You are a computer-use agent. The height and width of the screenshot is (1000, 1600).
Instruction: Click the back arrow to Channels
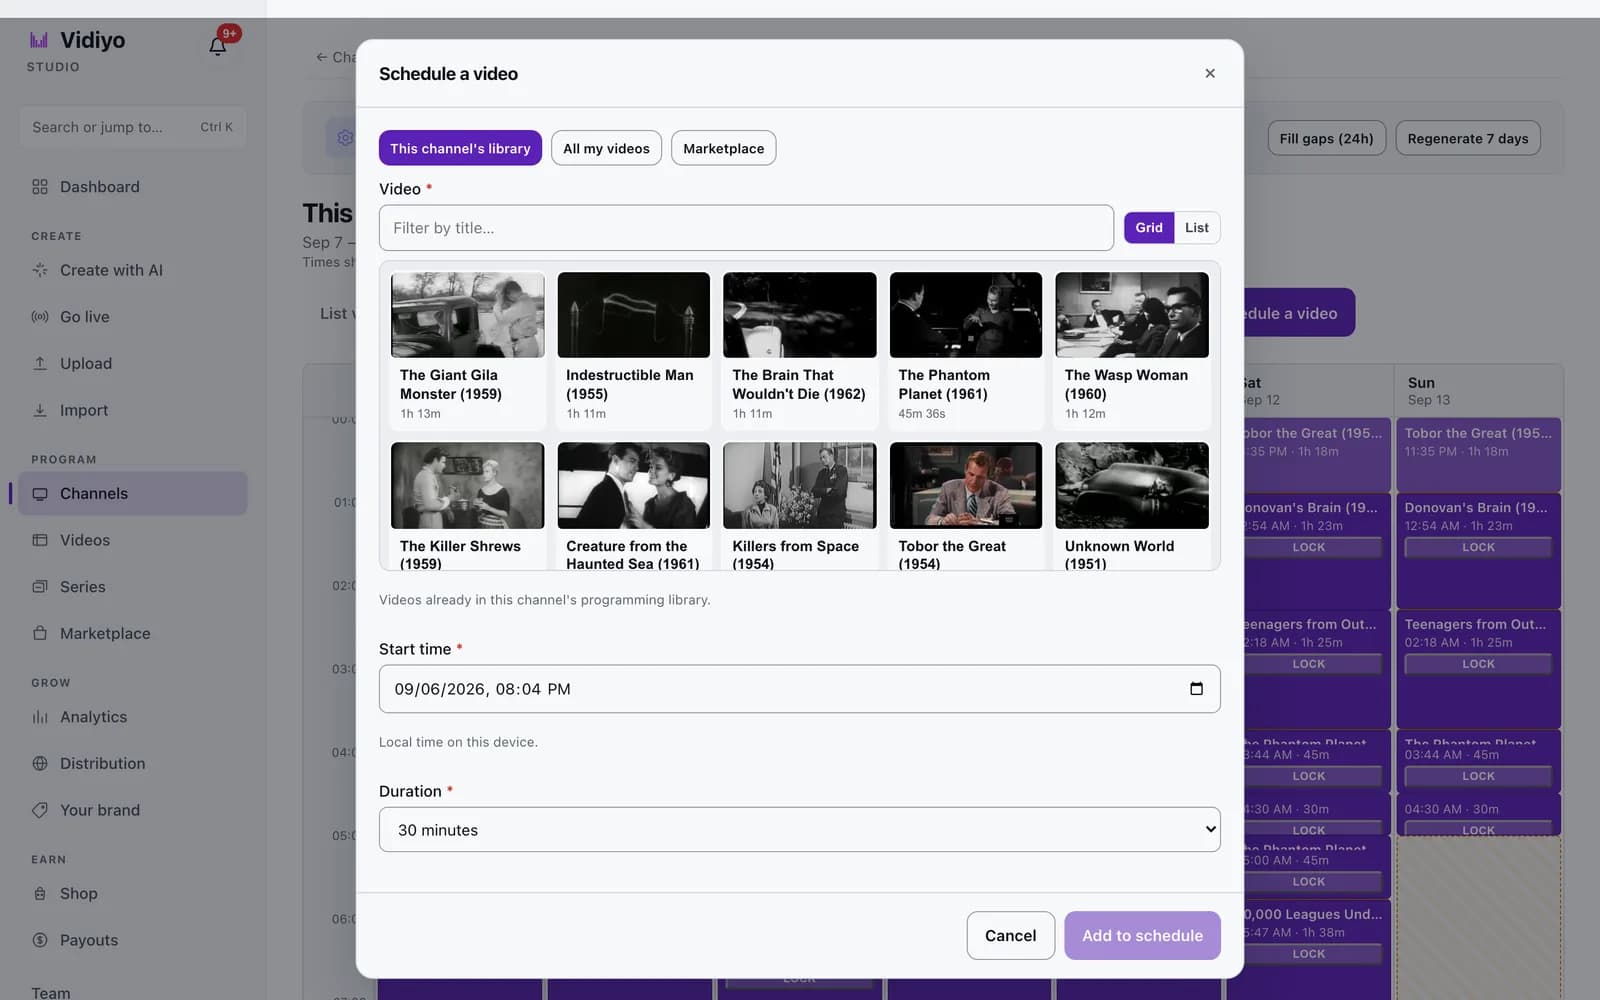[321, 57]
